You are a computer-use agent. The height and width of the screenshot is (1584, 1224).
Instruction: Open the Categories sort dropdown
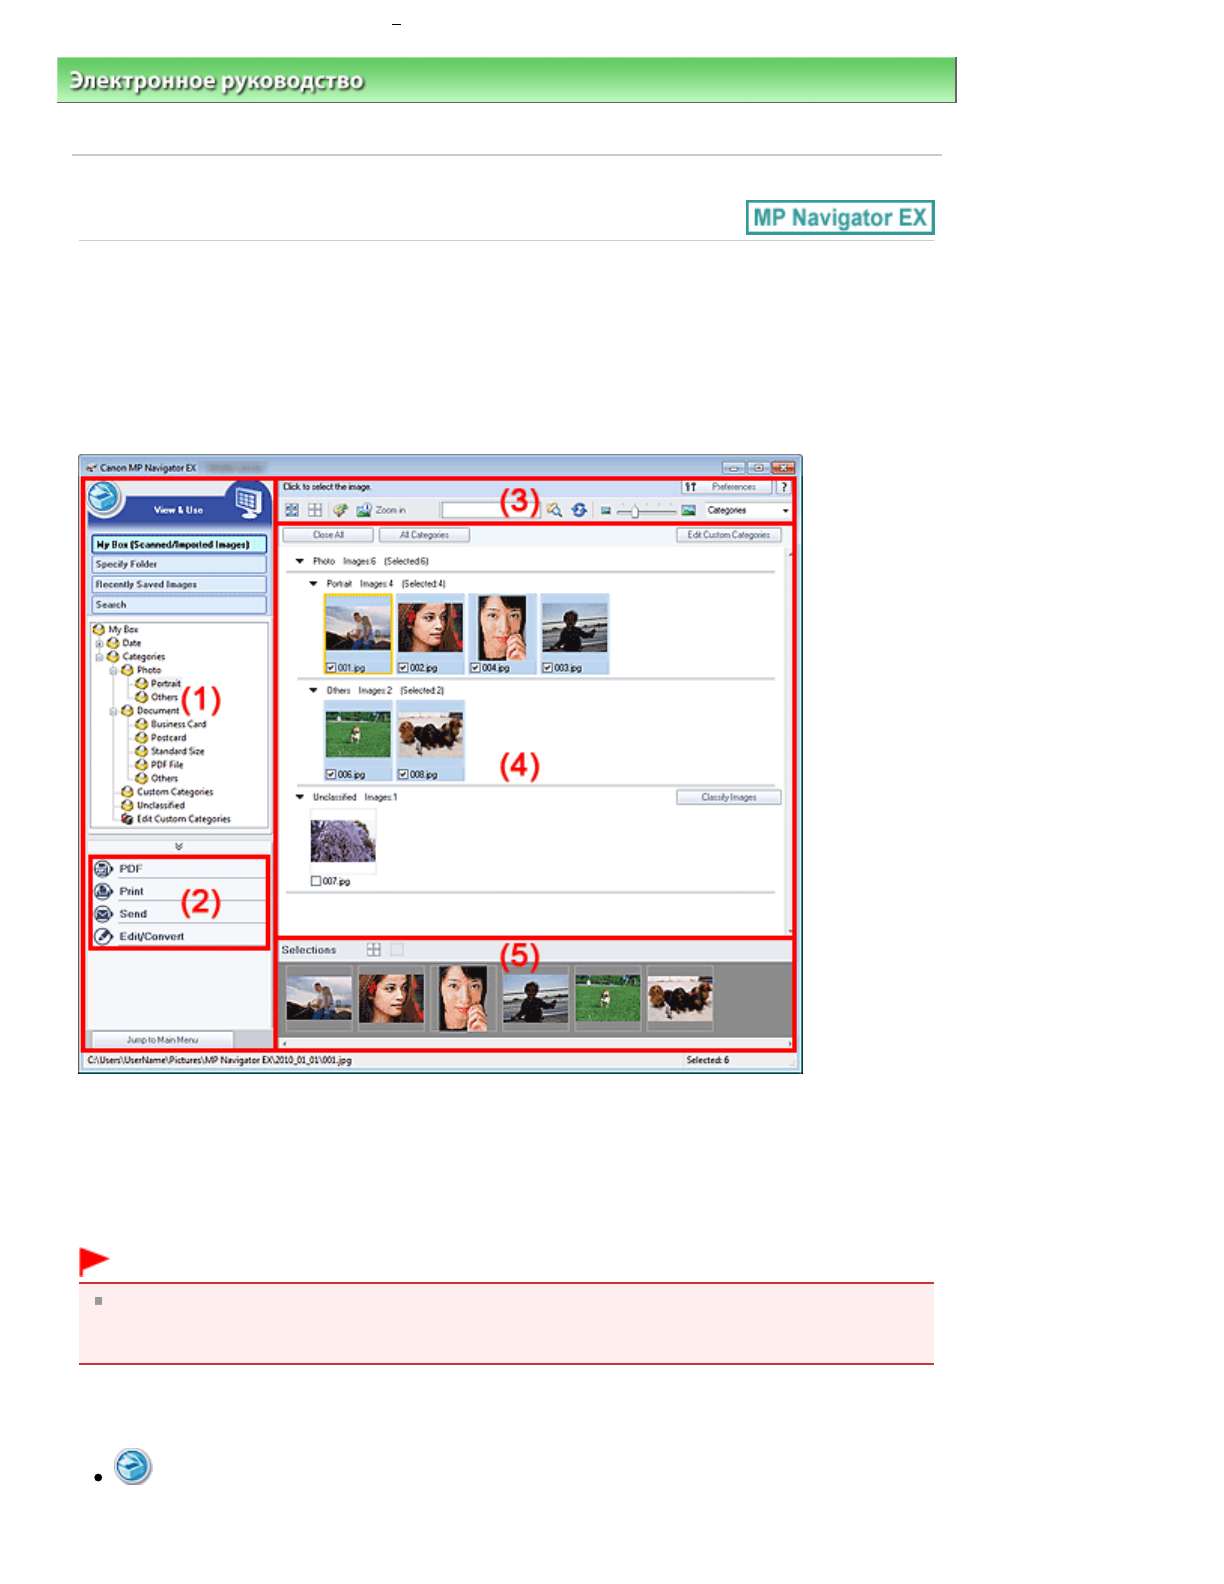pos(747,510)
